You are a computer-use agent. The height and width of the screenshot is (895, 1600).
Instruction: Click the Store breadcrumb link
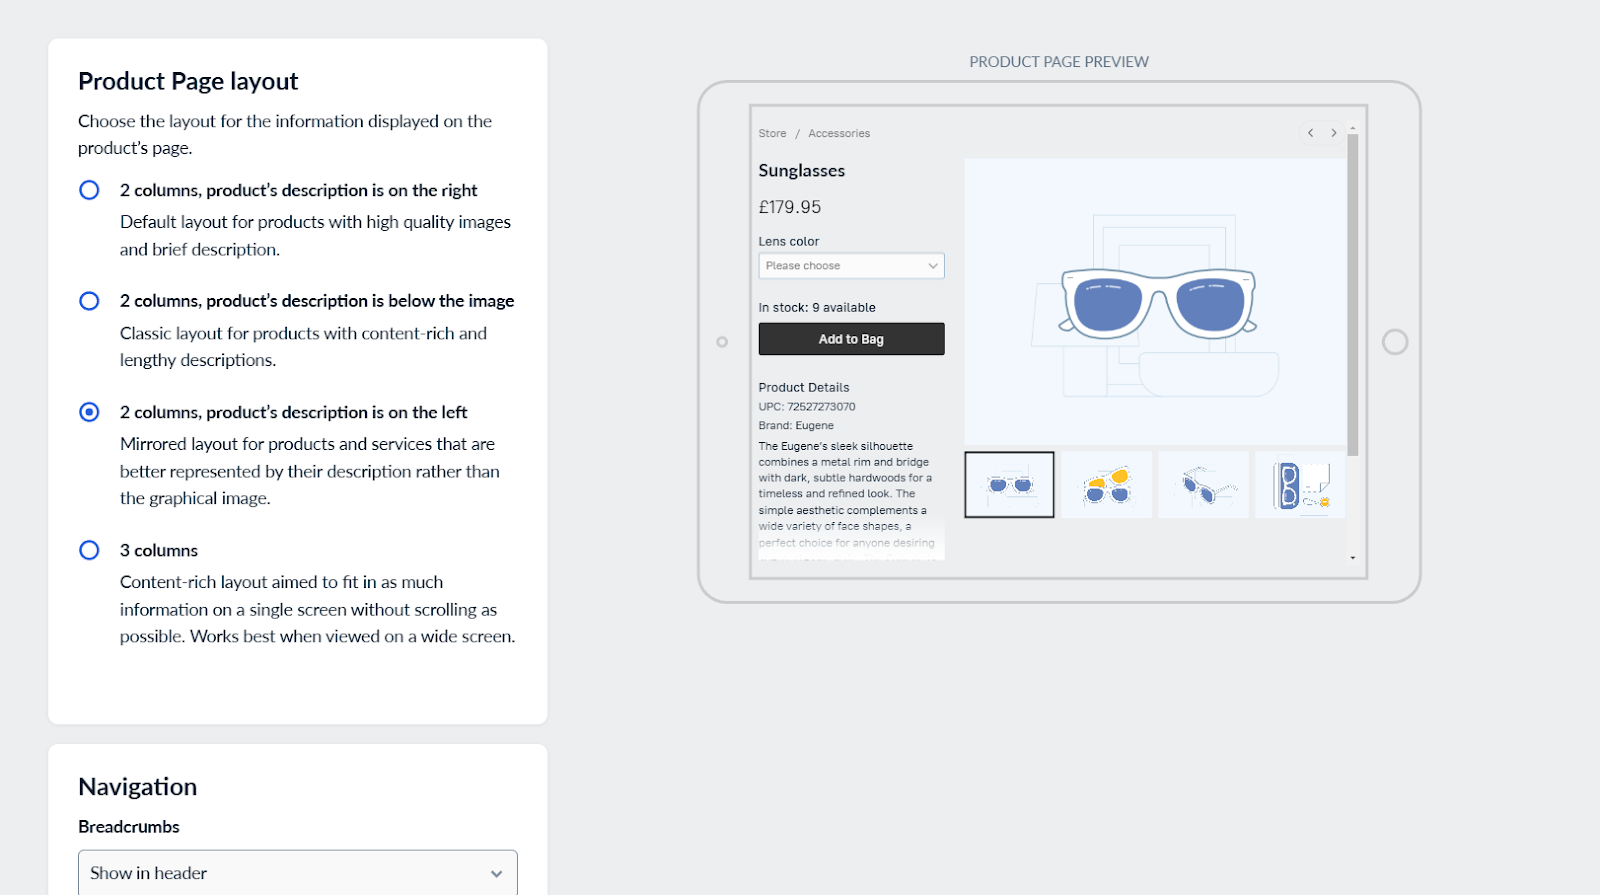772,133
